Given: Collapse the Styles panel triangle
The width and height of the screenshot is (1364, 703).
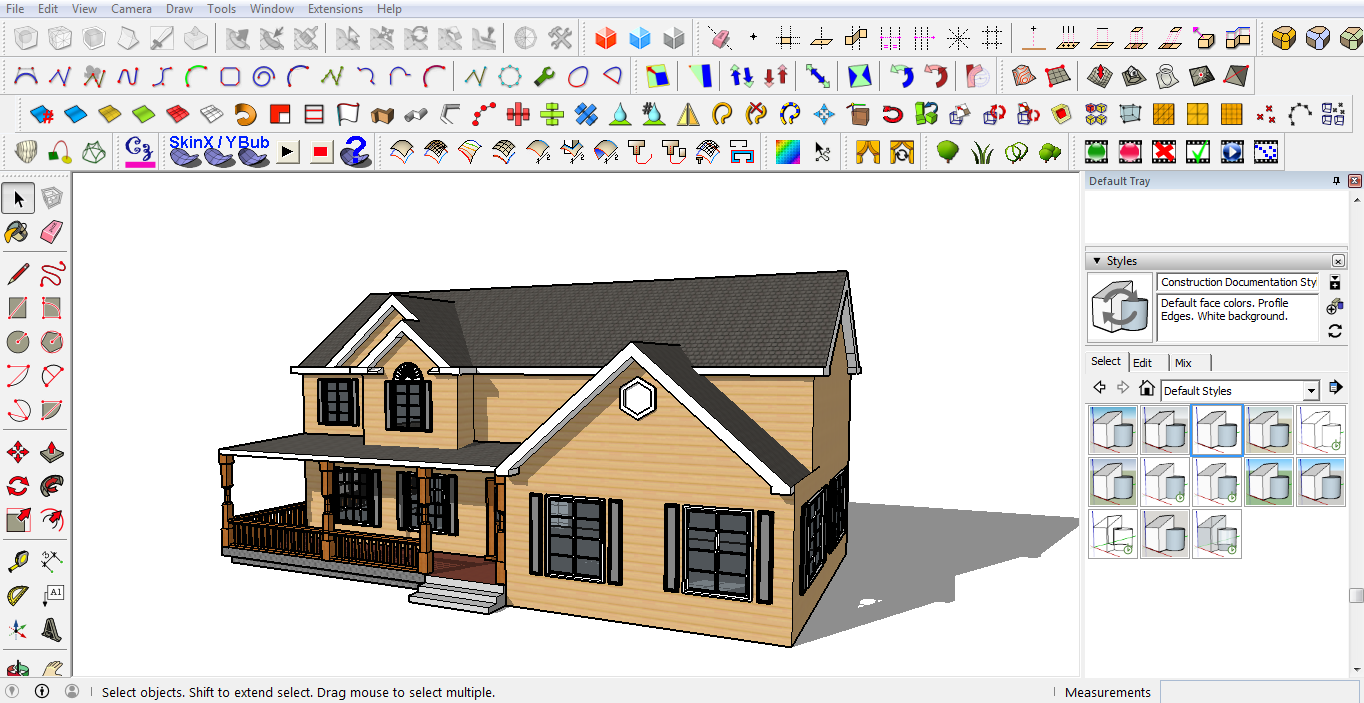Looking at the screenshot, I should (1097, 261).
